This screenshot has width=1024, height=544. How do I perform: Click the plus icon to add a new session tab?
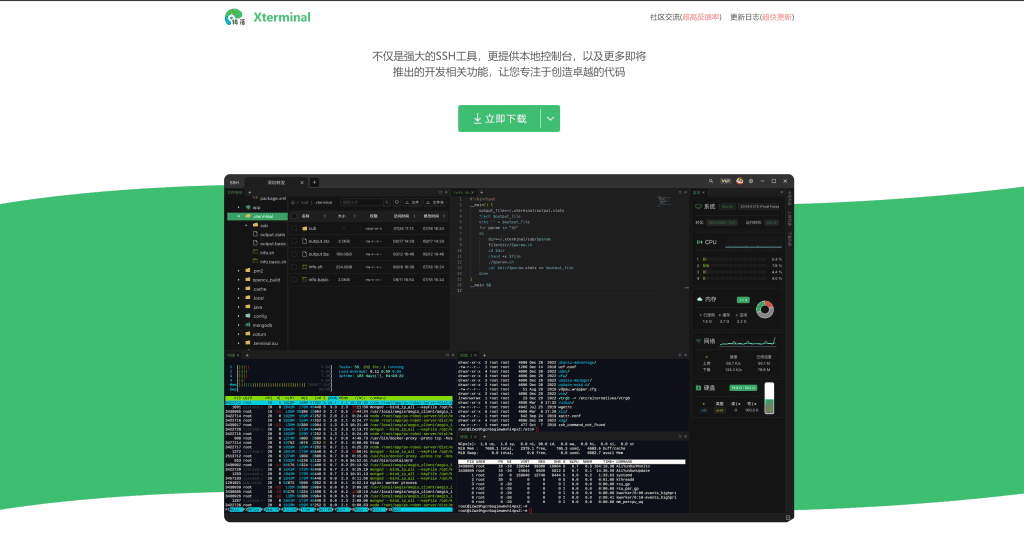[314, 182]
